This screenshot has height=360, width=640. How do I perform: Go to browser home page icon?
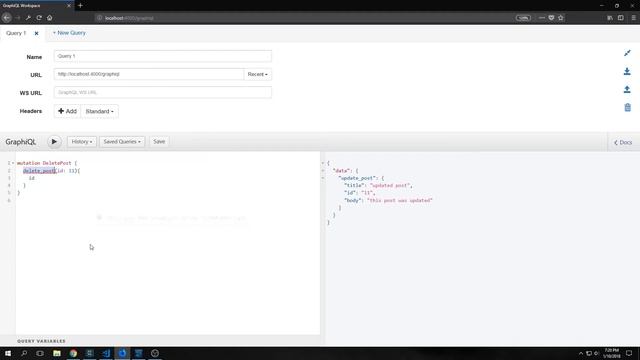pos(49,18)
